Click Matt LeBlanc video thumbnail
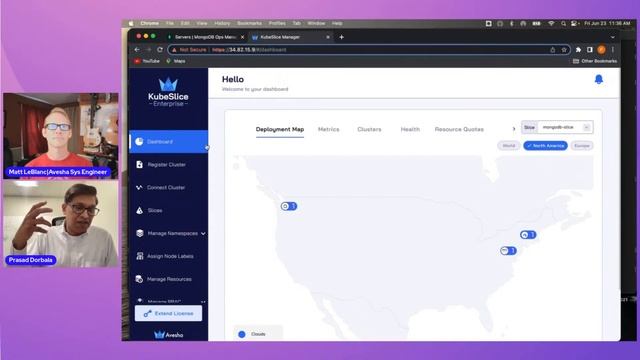 [61, 136]
